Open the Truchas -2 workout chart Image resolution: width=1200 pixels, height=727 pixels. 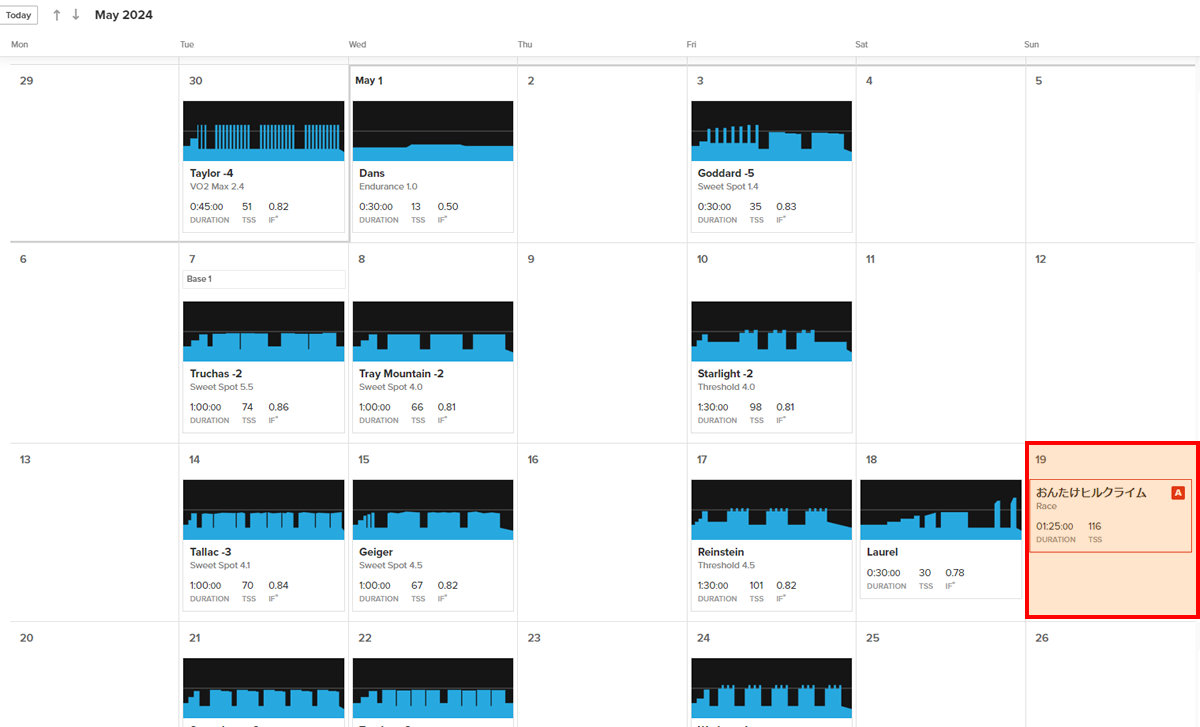(x=264, y=332)
